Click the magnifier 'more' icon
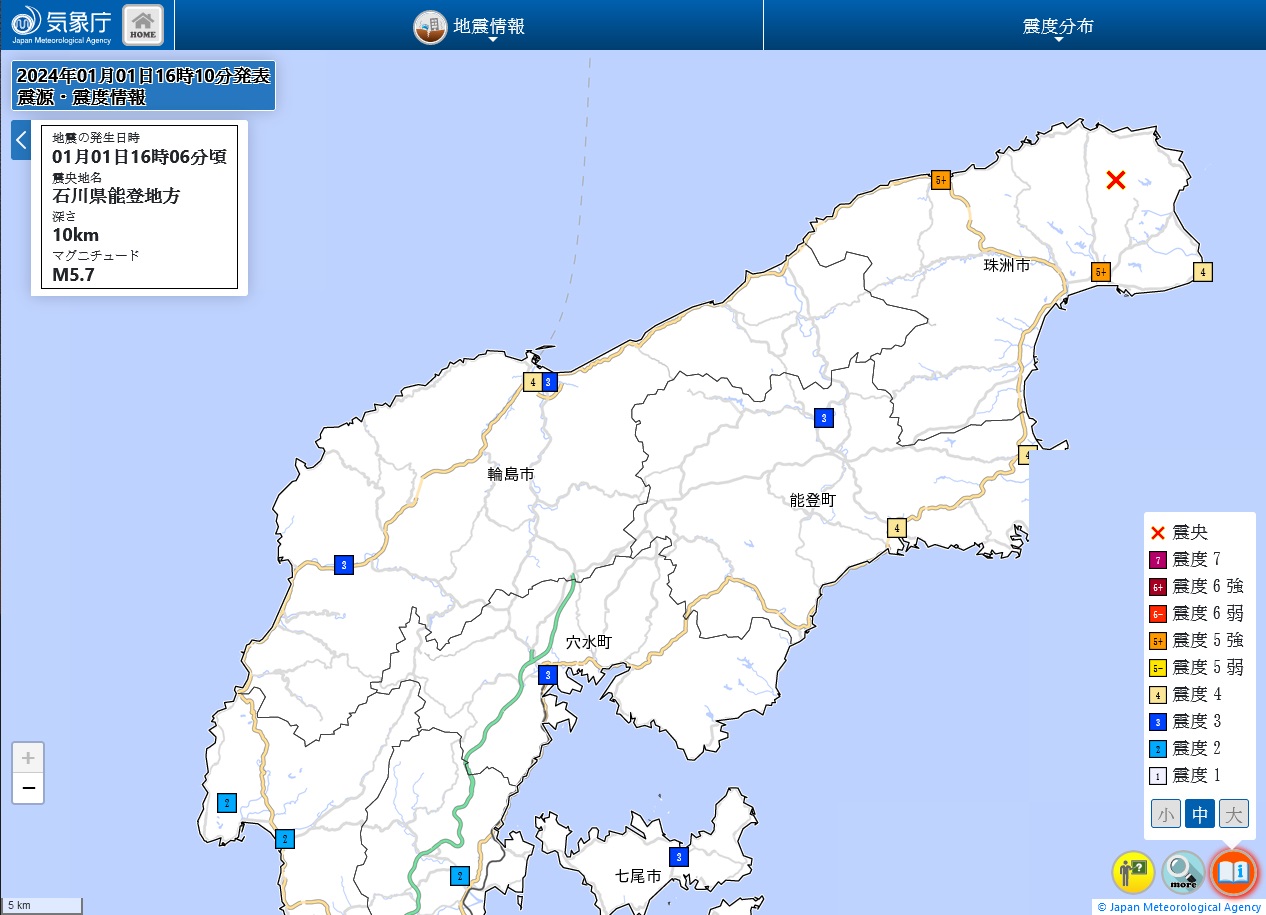This screenshot has height=915, width=1266. pos(1183,872)
